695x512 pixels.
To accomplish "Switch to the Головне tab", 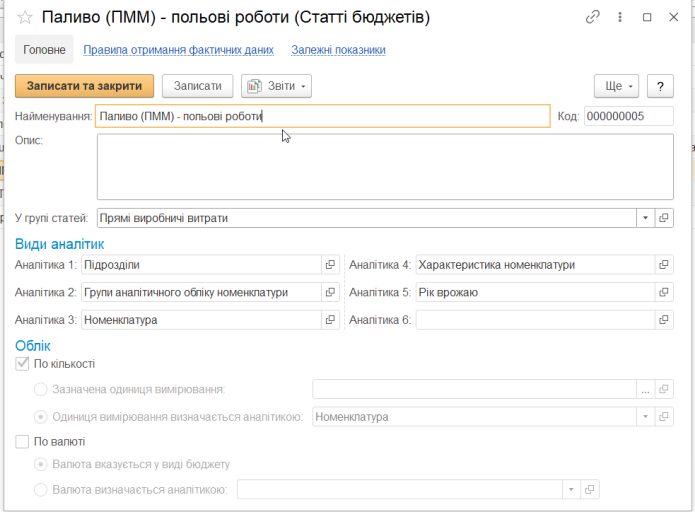I will 44,50.
